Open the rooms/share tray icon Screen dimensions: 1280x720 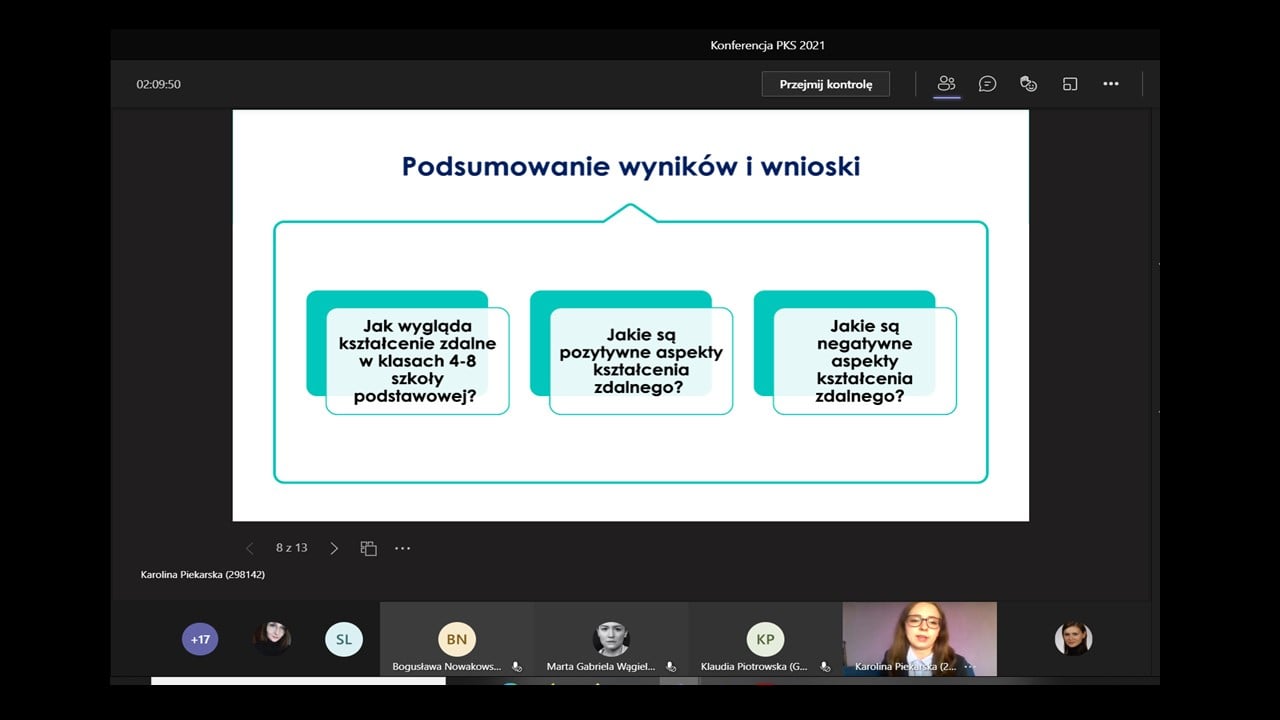pyautogui.click(x=1069, y=84)
